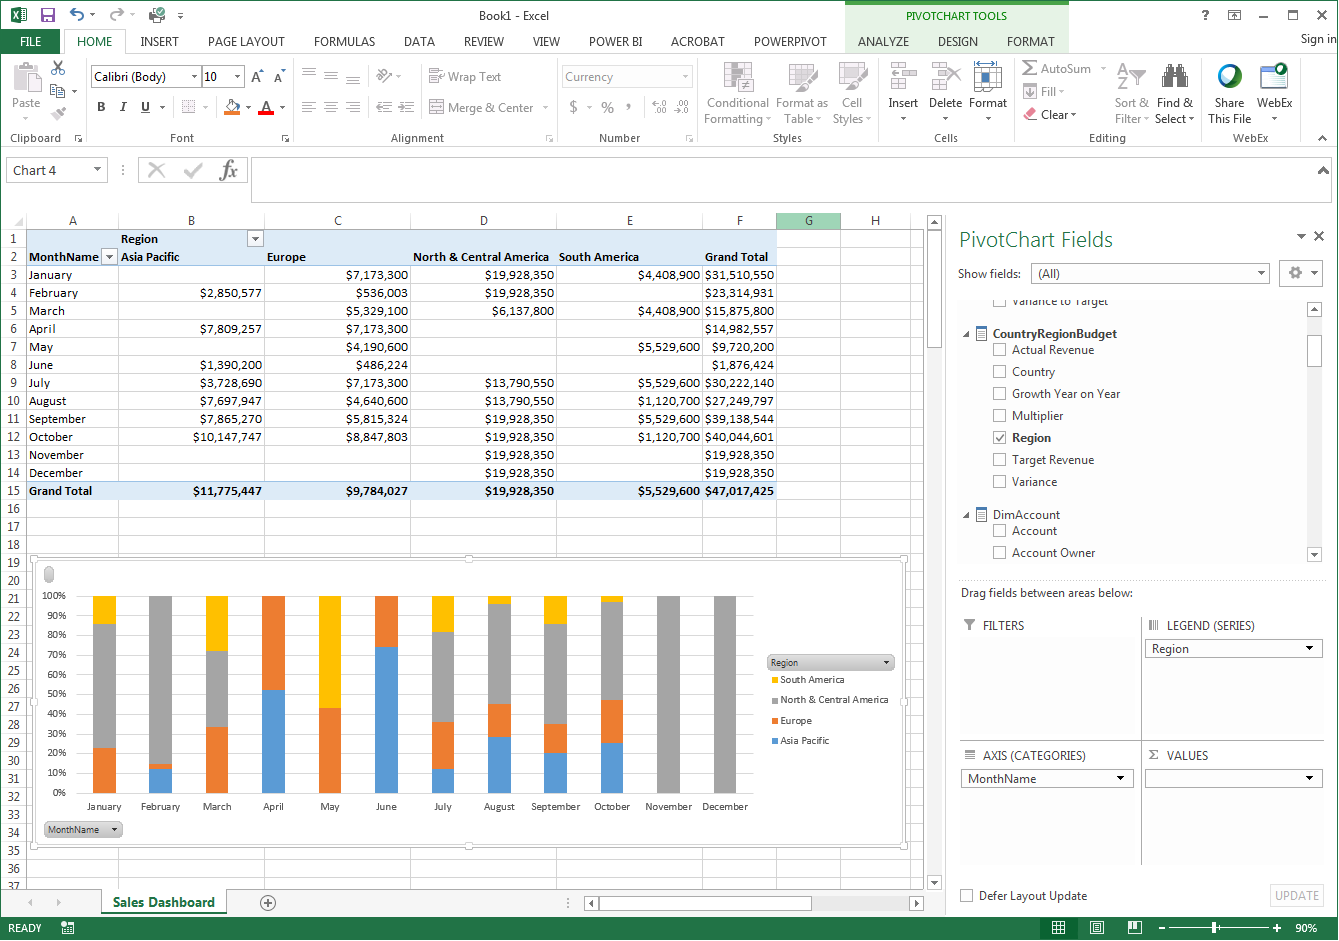The width and height of the screenshot is (1339, 941).
Task: Check Defer Layout Update
Action: click(966, 896)
